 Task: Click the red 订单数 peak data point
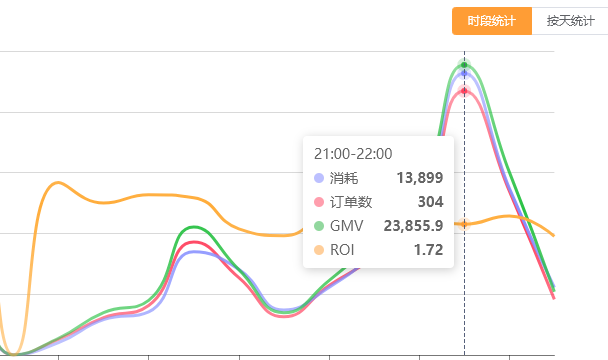(464, 90)
